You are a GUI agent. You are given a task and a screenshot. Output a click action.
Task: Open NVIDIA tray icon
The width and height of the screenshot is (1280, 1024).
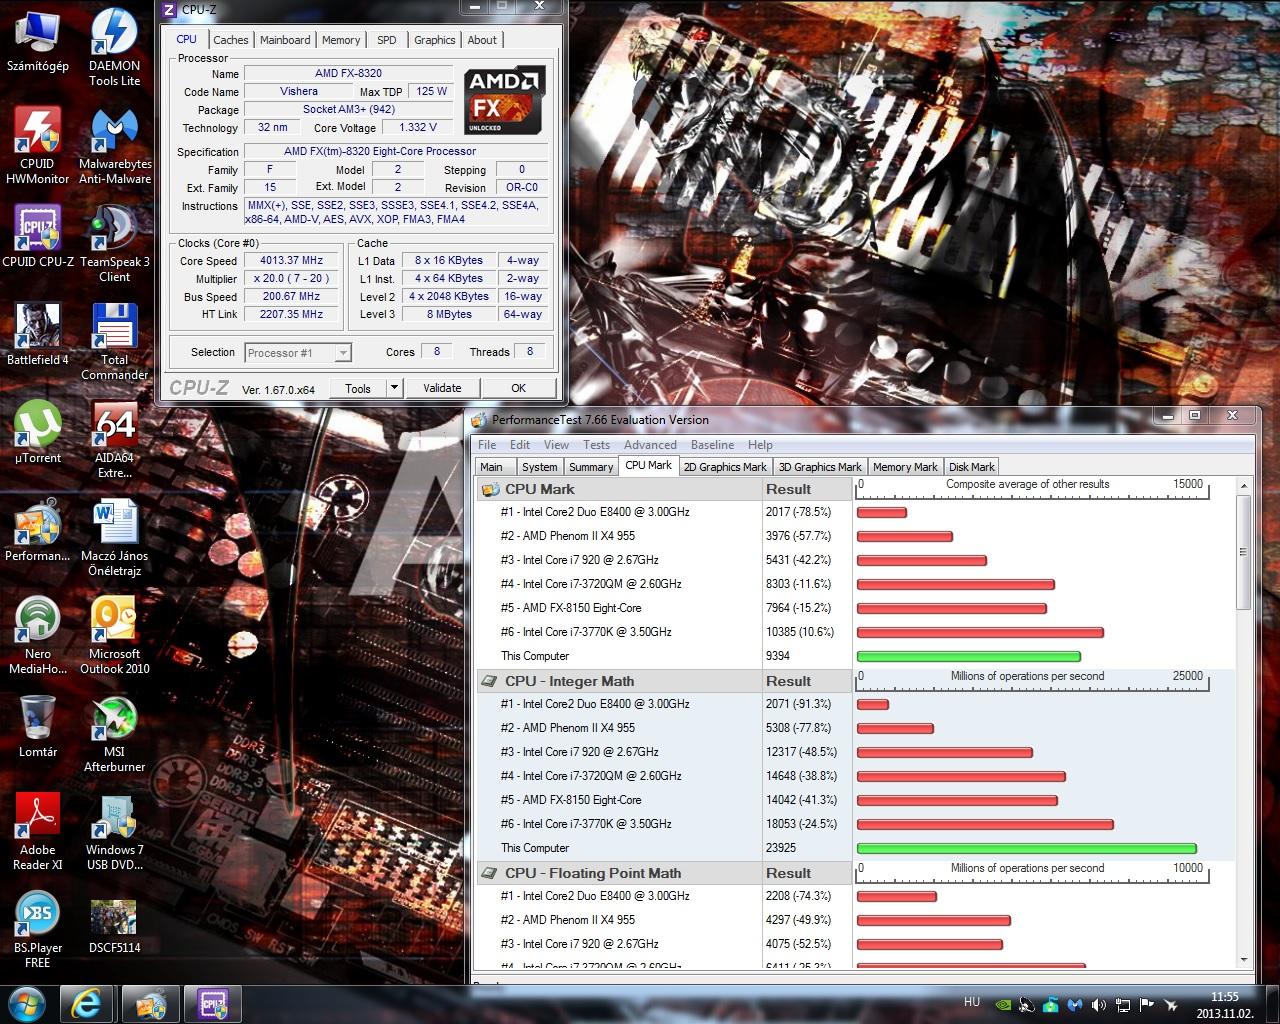coord(1004,1005)
